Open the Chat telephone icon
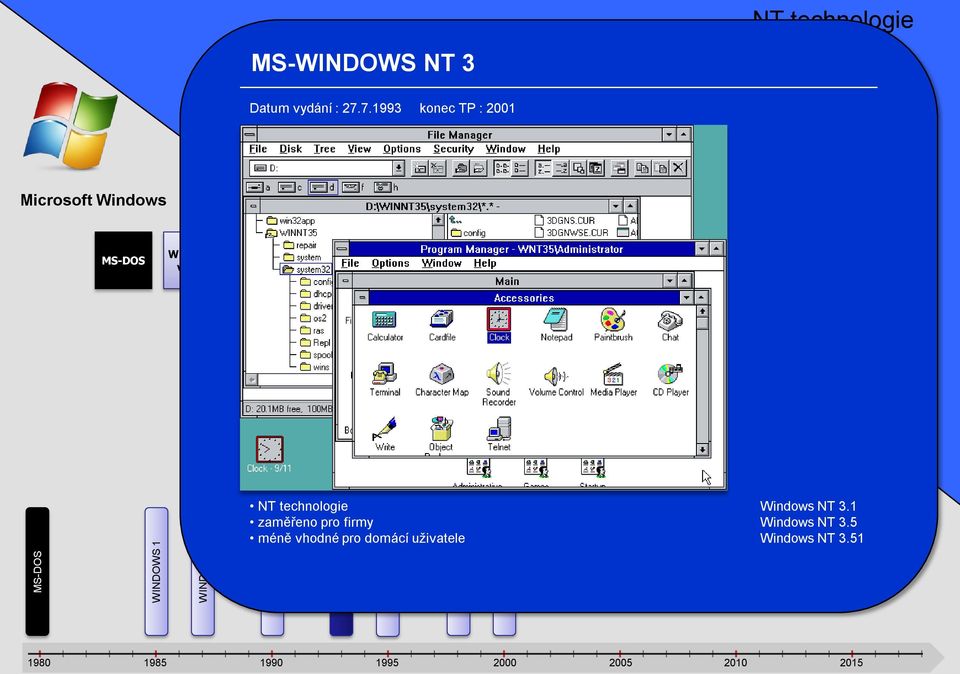The height and width of the screenshot is (674, 960). (x=670, y=325)
